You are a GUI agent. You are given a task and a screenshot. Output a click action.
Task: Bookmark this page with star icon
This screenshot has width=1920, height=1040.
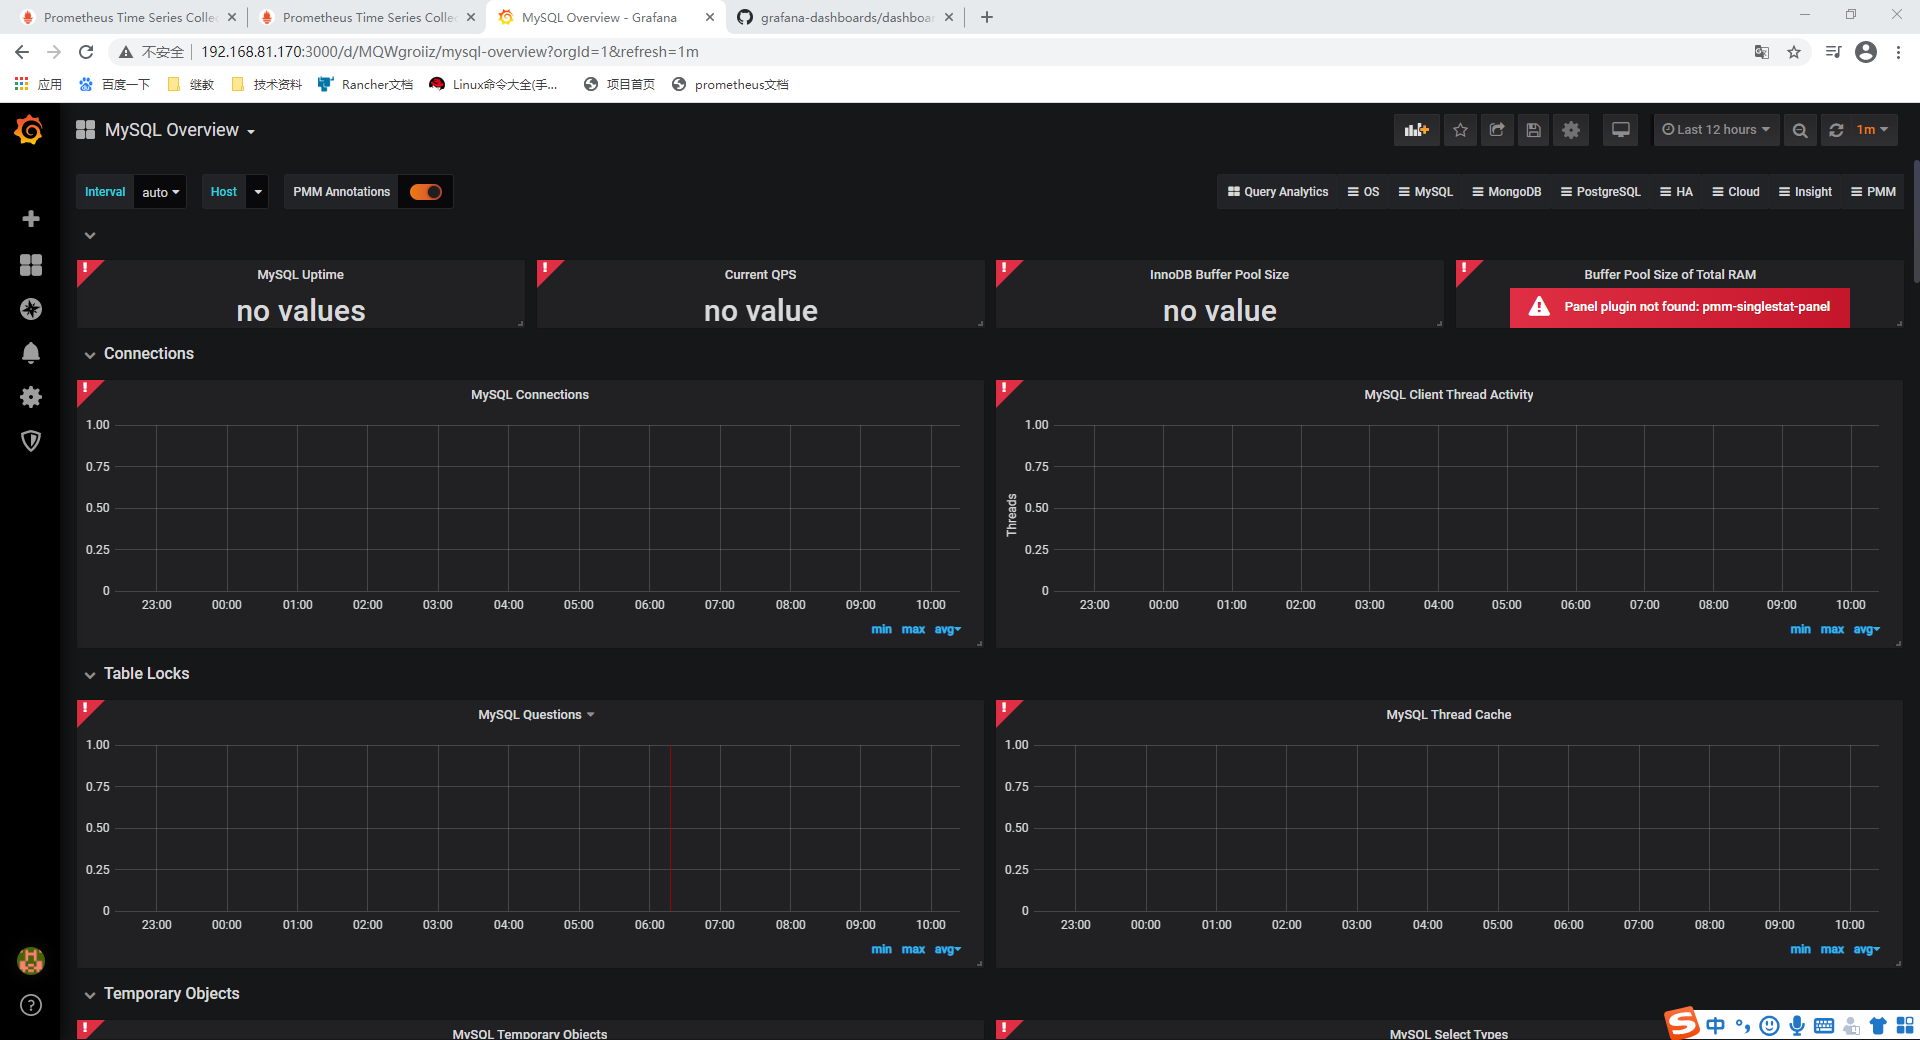coord(1794,52)
